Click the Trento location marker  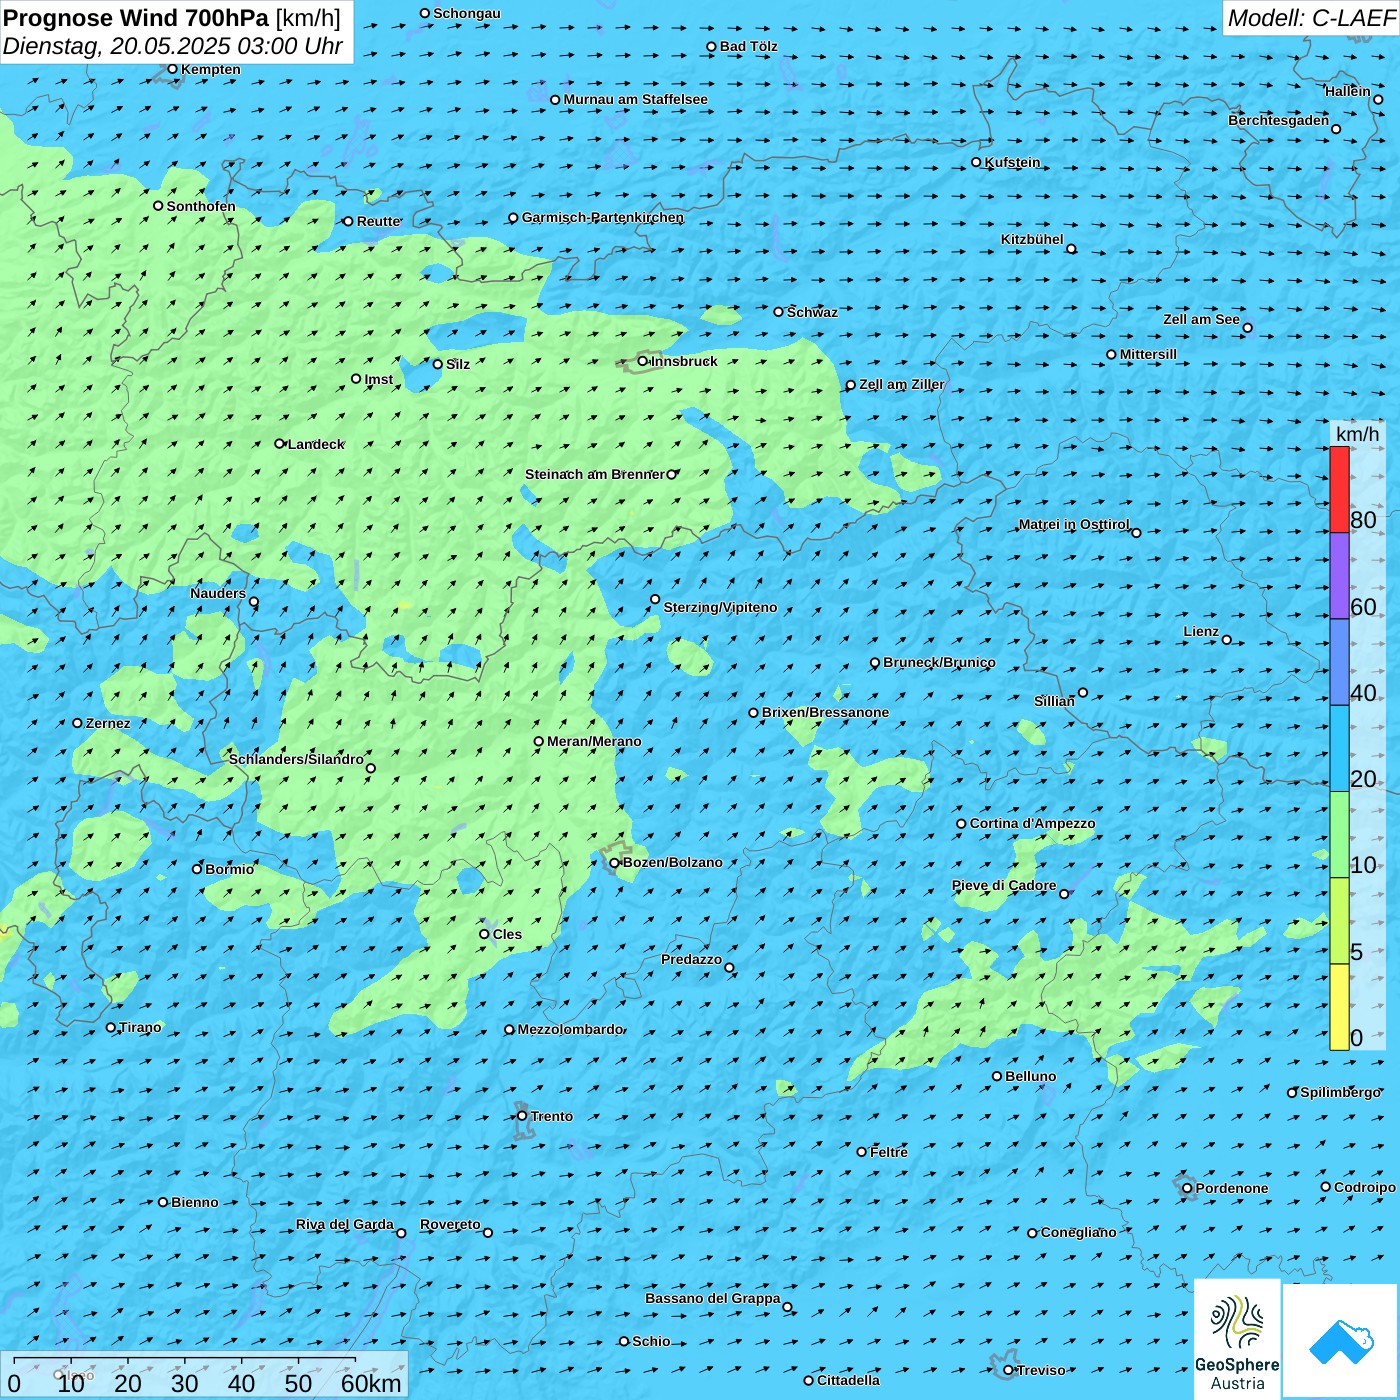click(x=522, y=1116)
